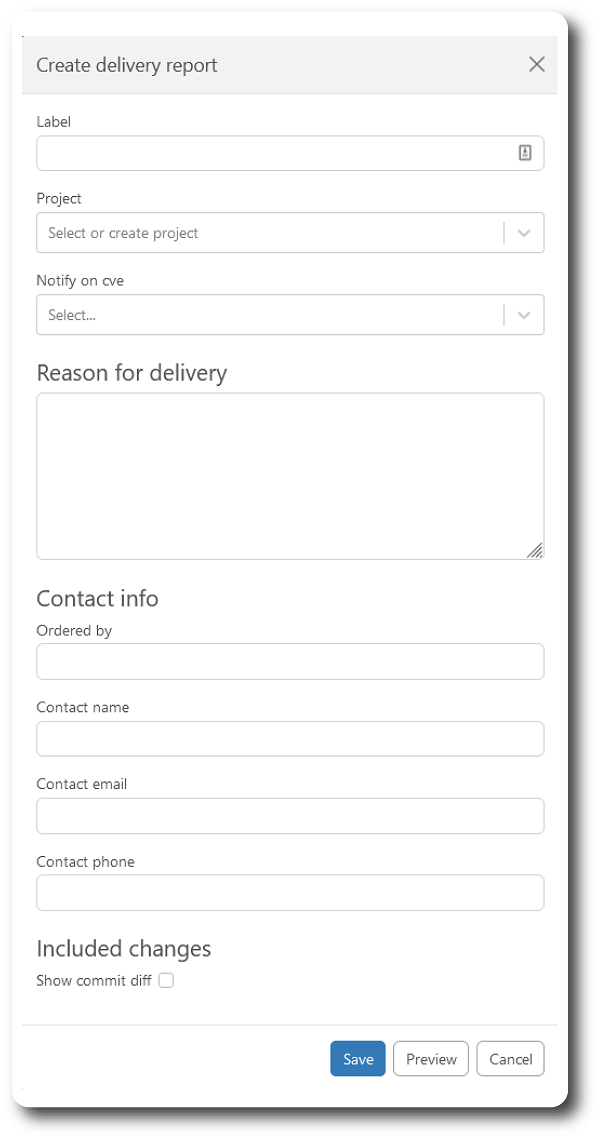
Task: Expand the Notify on cve dropdown arrow
Action: [x=524, y=315]
